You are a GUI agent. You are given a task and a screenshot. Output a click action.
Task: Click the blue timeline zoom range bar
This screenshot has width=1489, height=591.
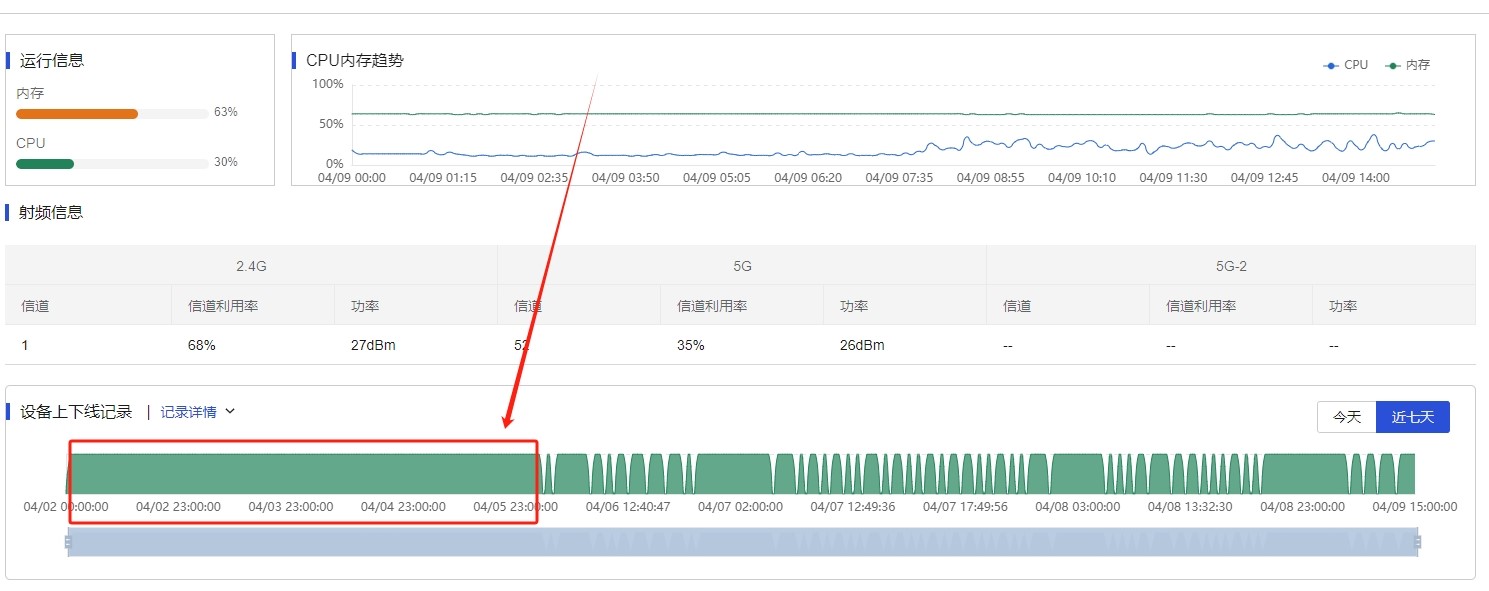pyautogui.click(x=742, y=542)
